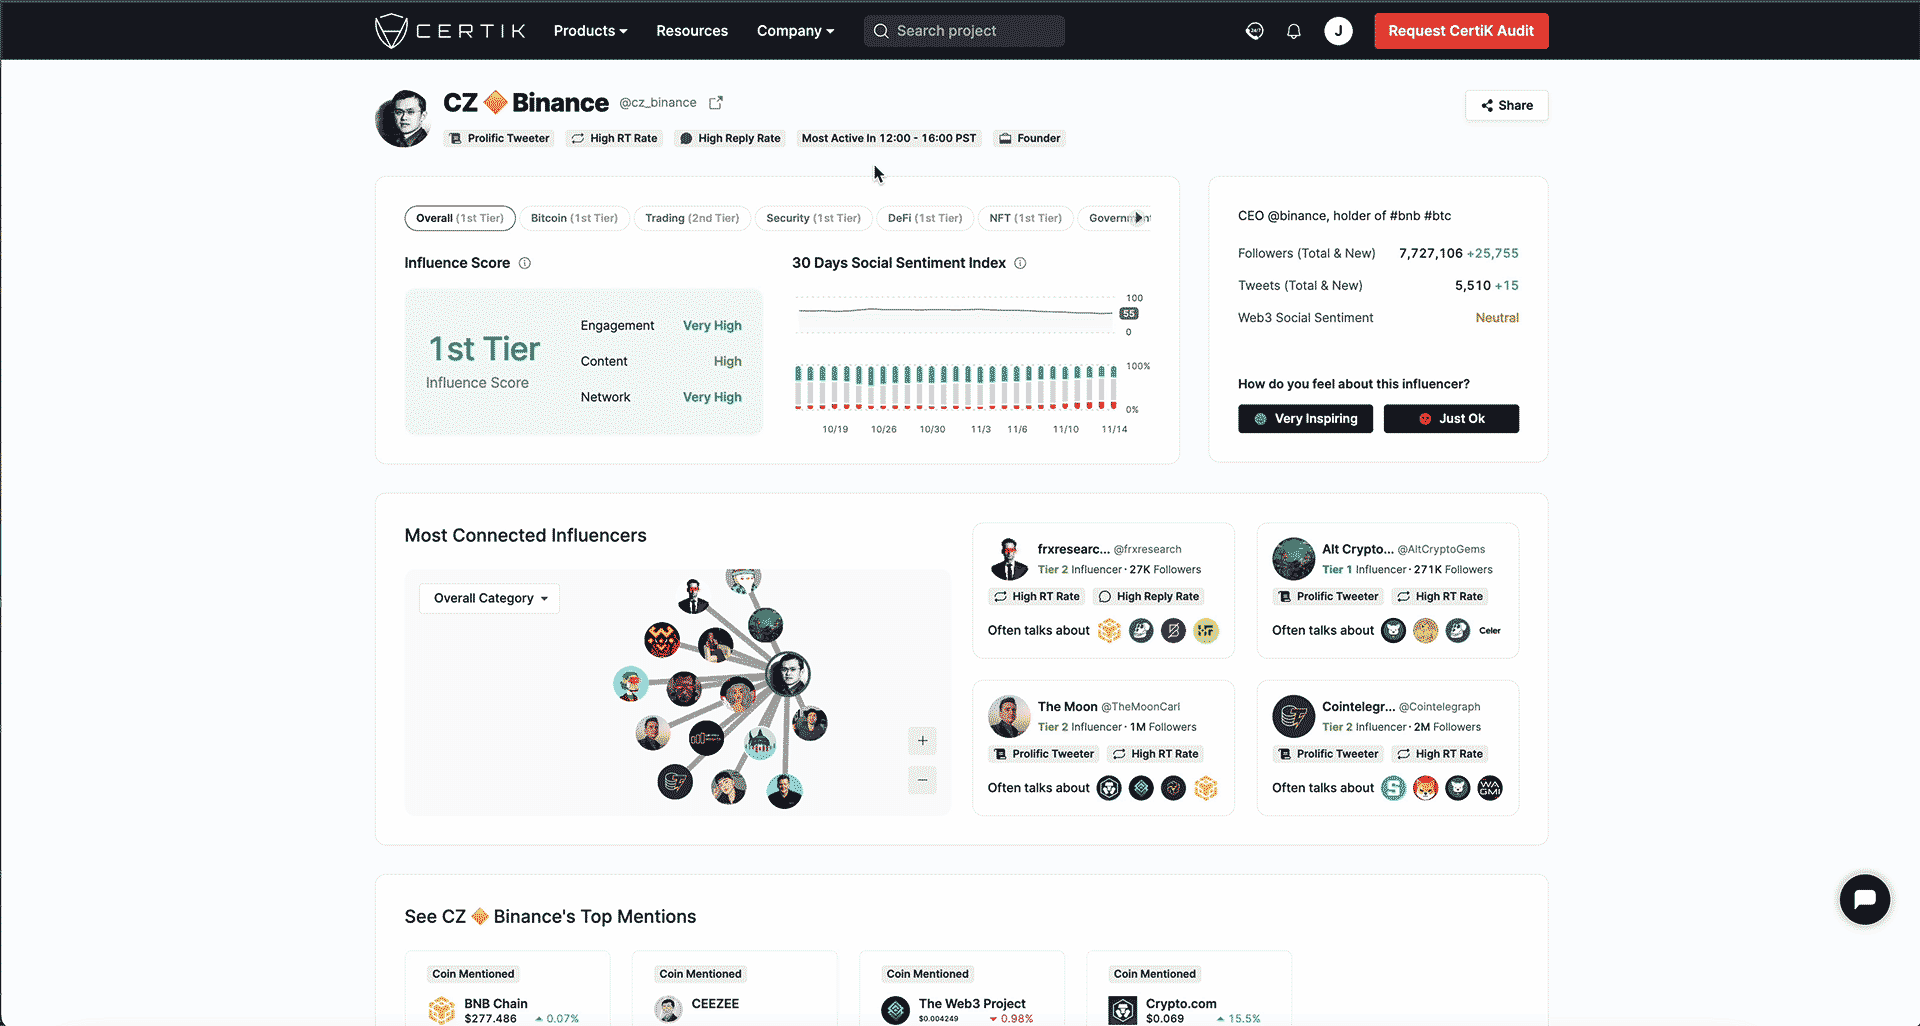This screenshot has width=1920, height=1026.
Task: Click Celer icon in Alt Crypto card
Action: pyautogui.click(x=1490, y=631)
